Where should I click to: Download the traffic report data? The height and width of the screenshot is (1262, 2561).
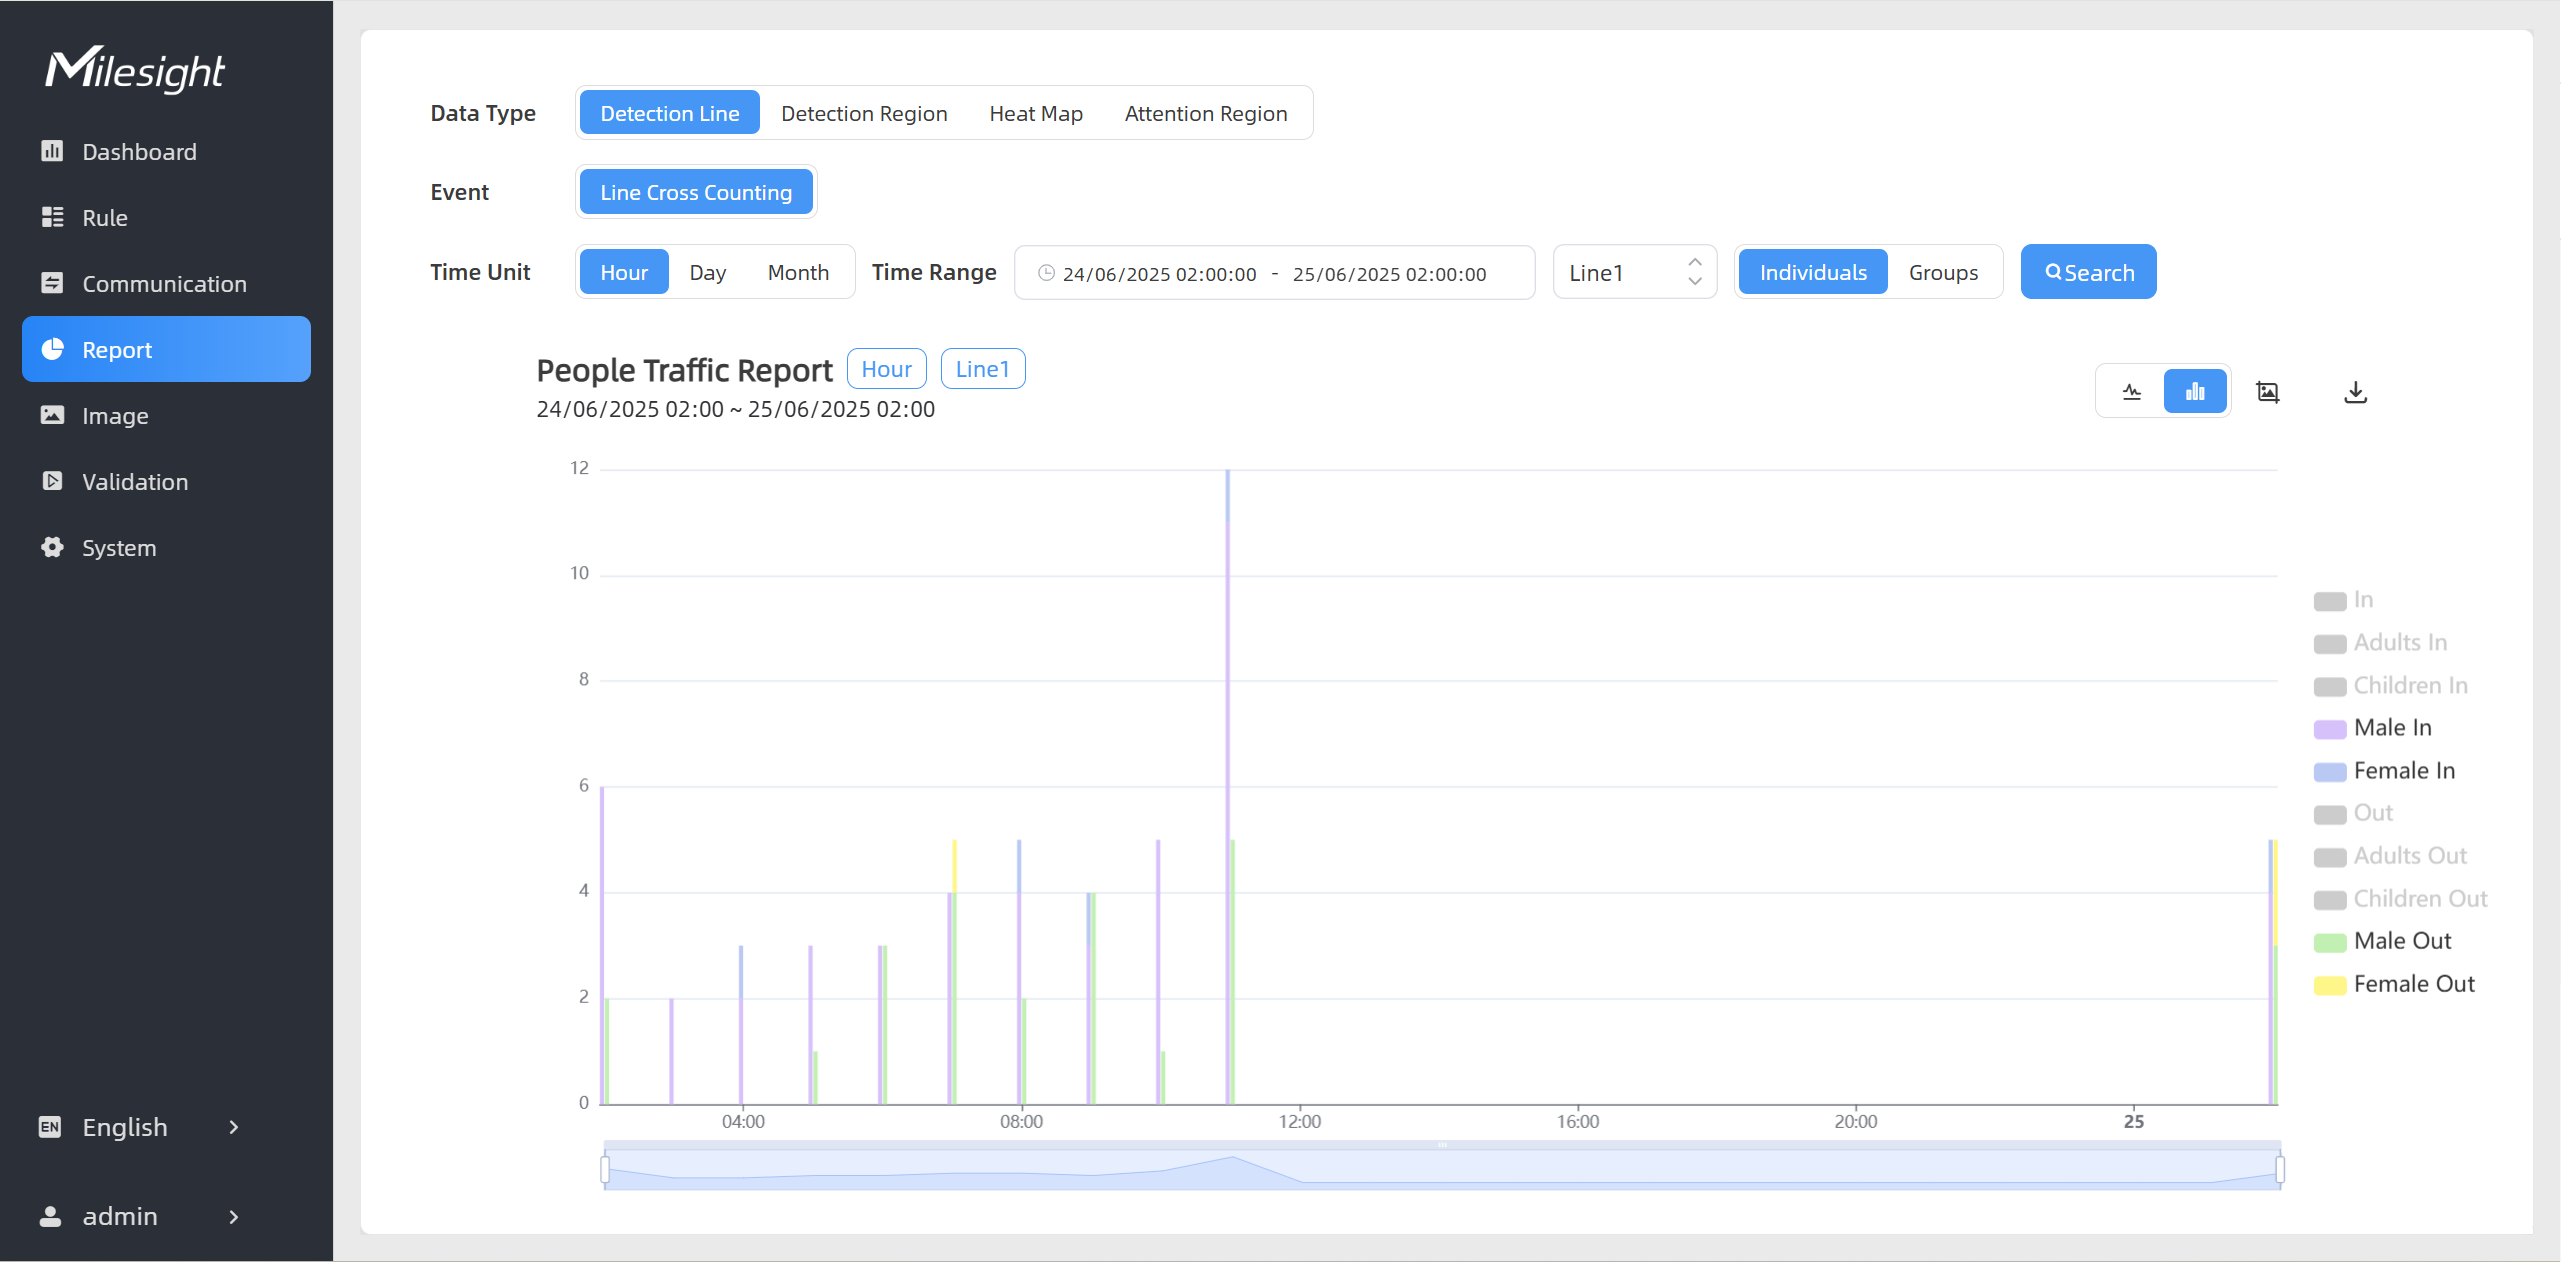pyautogui.click(x=2355, y=392)
